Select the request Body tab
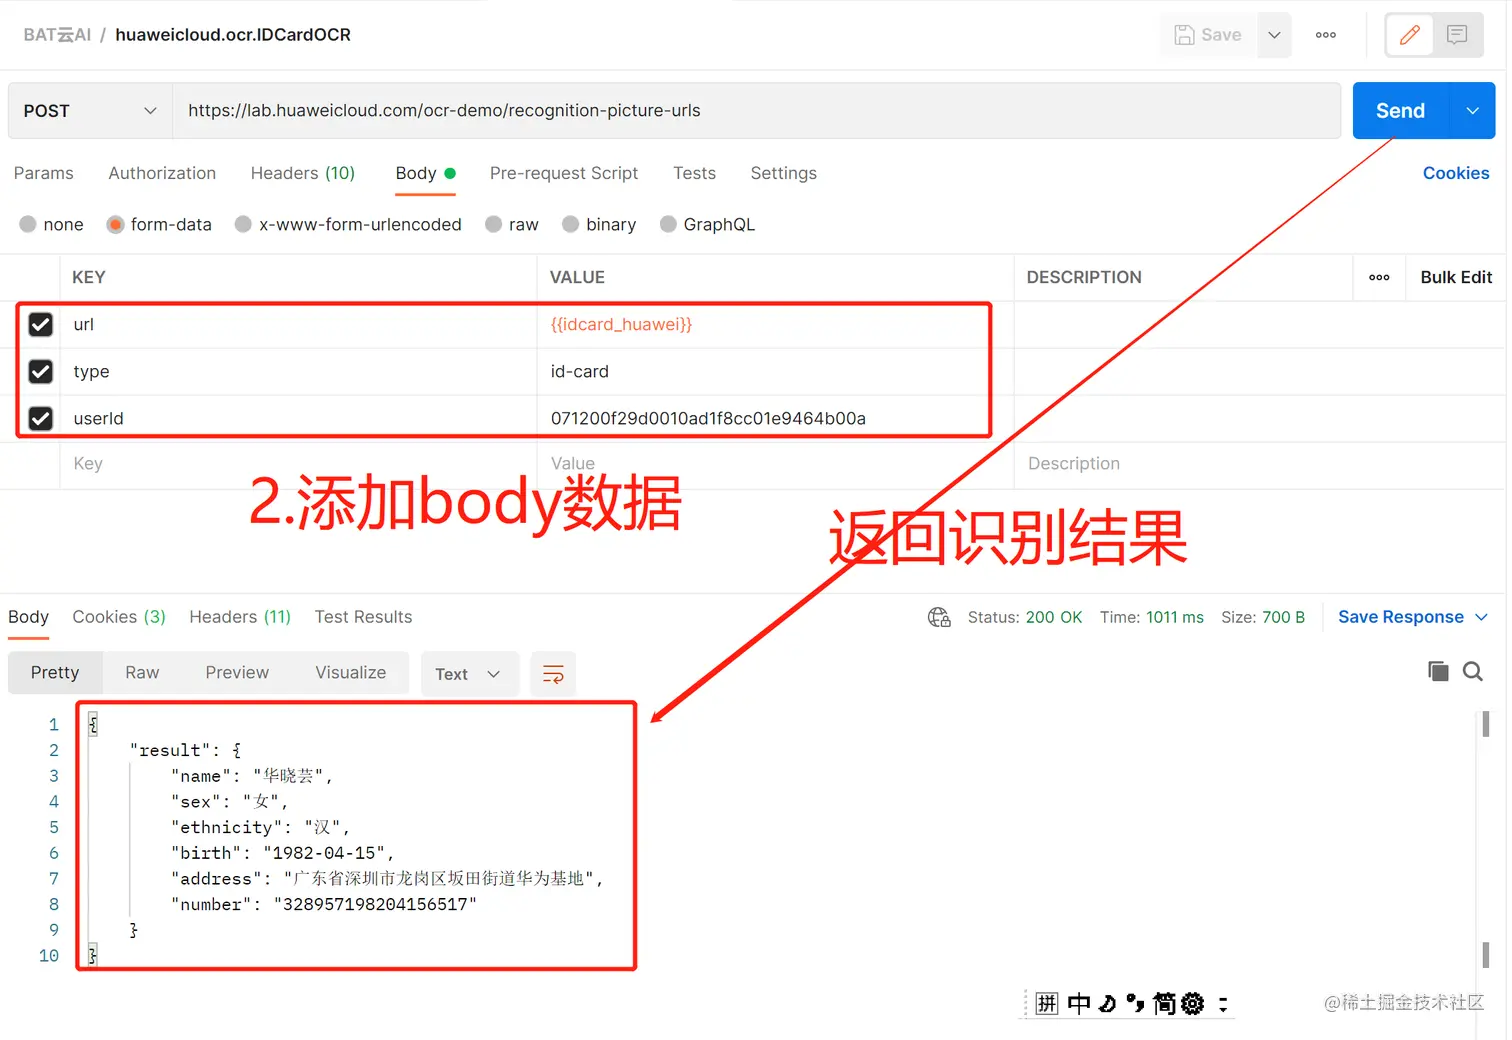This screenshot has width=1512, height=1040. coord(425,173)
